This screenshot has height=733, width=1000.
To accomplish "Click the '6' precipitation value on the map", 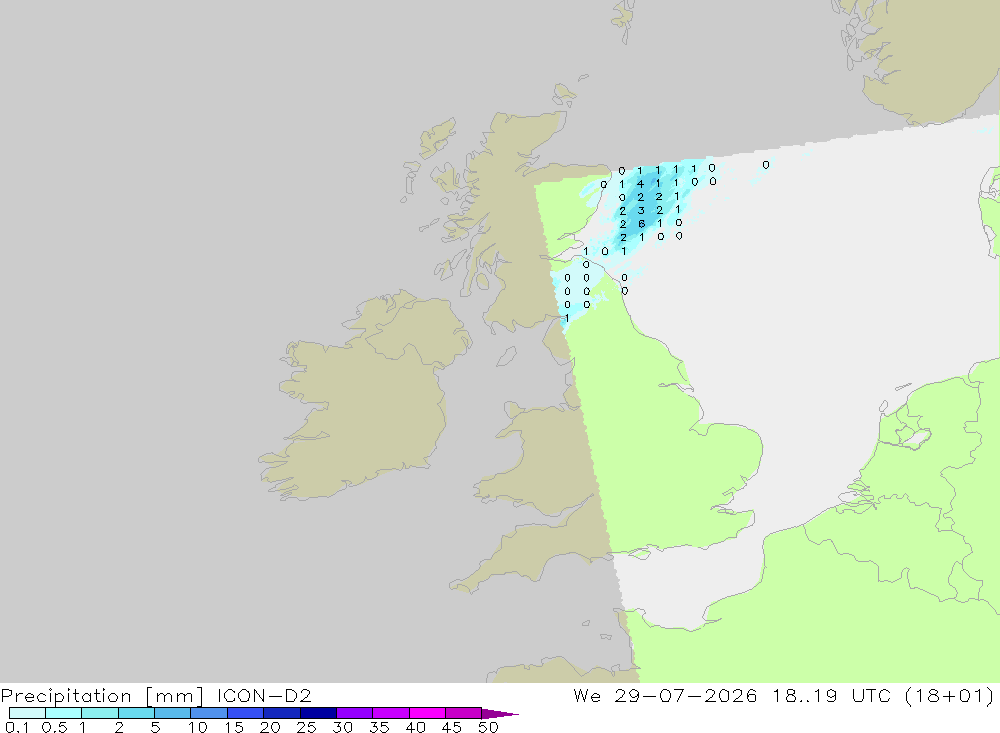I will click(642, 224).
